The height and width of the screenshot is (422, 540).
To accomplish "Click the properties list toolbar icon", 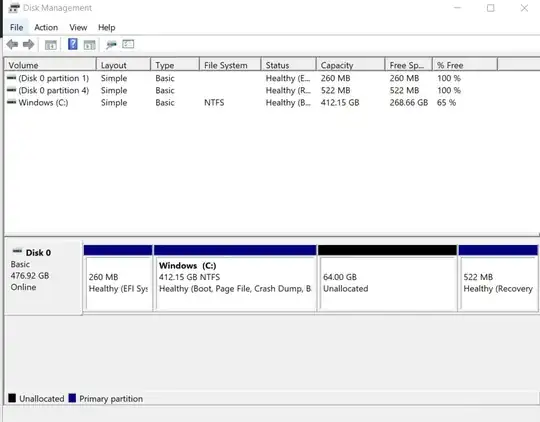I will (x=128, y=44).
